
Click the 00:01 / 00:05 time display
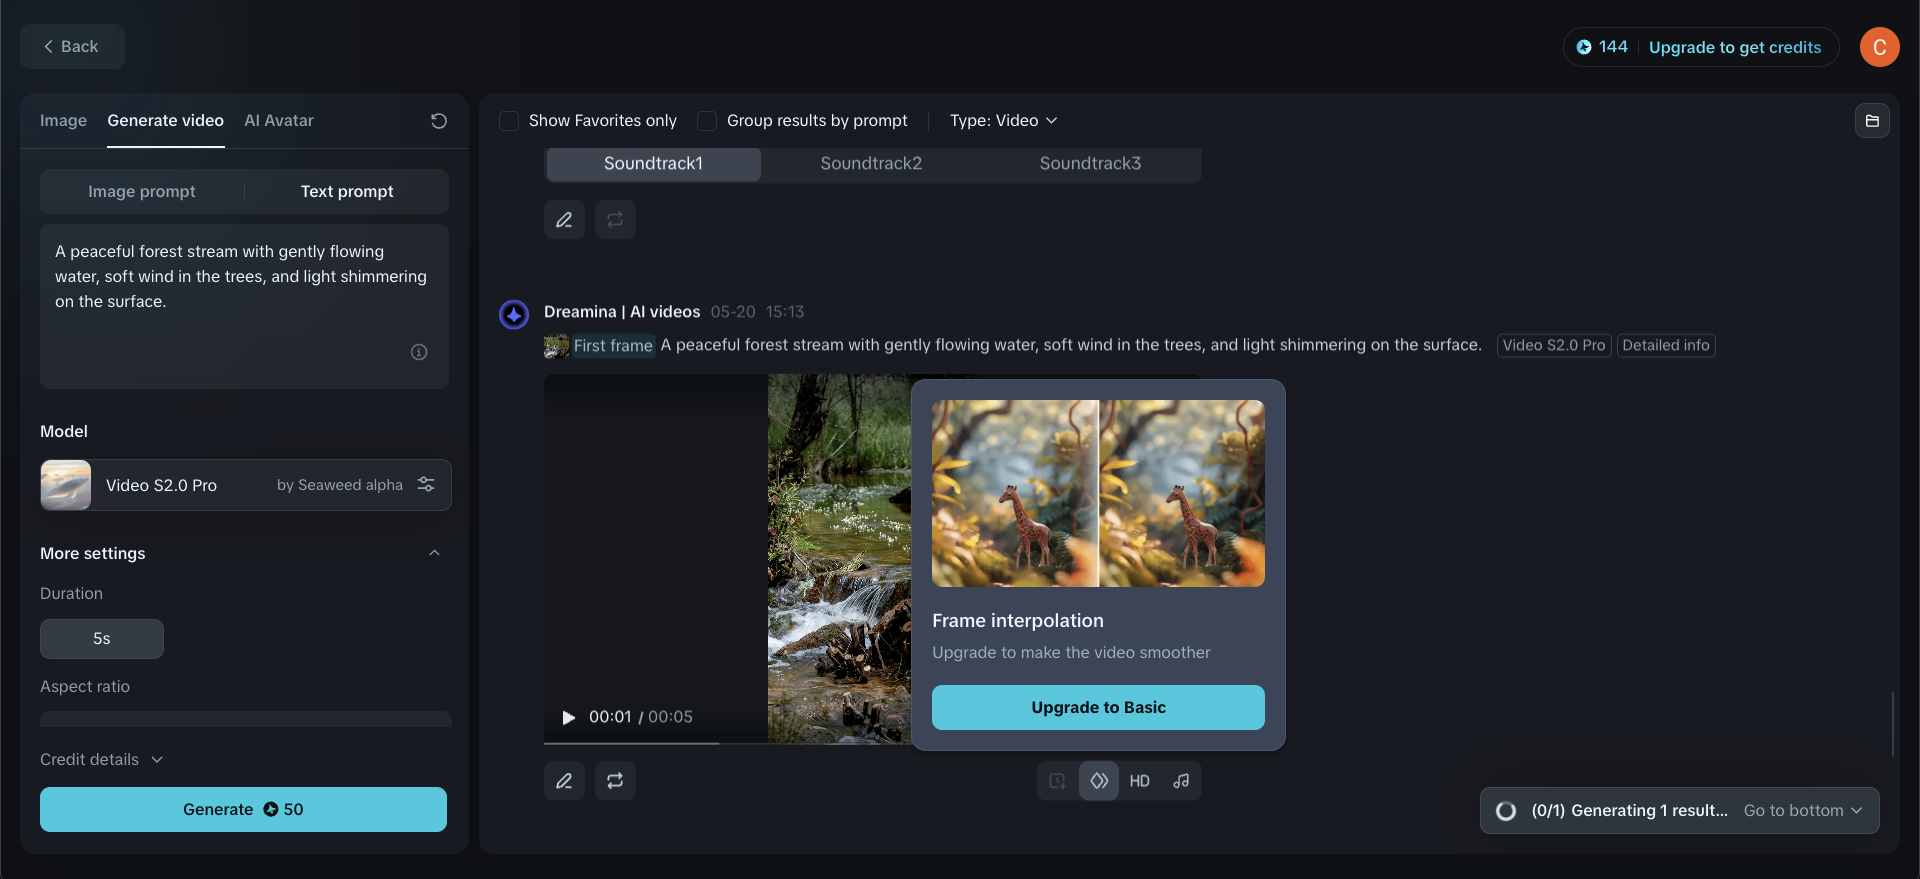641,717
